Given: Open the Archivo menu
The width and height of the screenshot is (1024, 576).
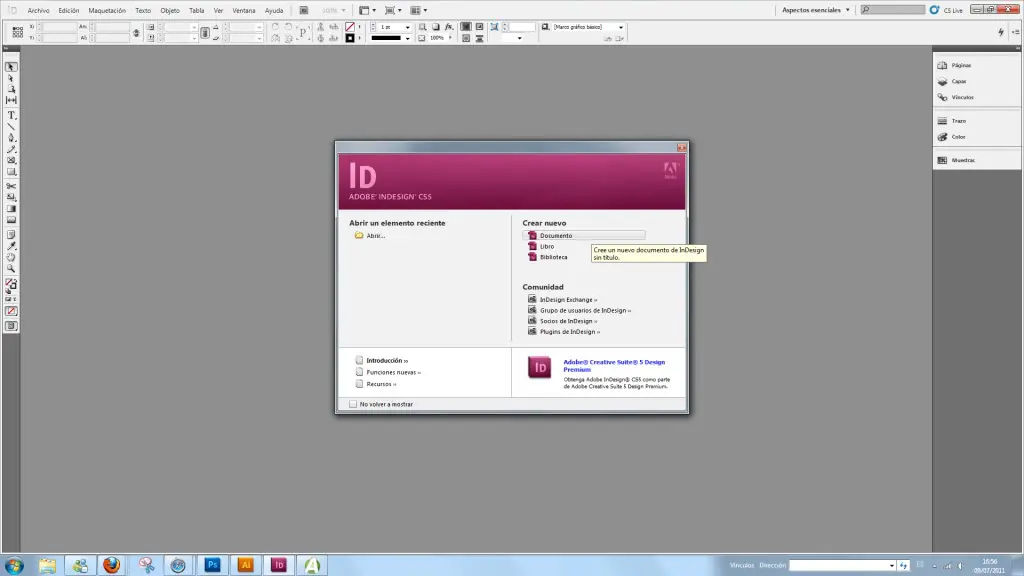Looking at the screenshot, I should (x=38, y=10).
